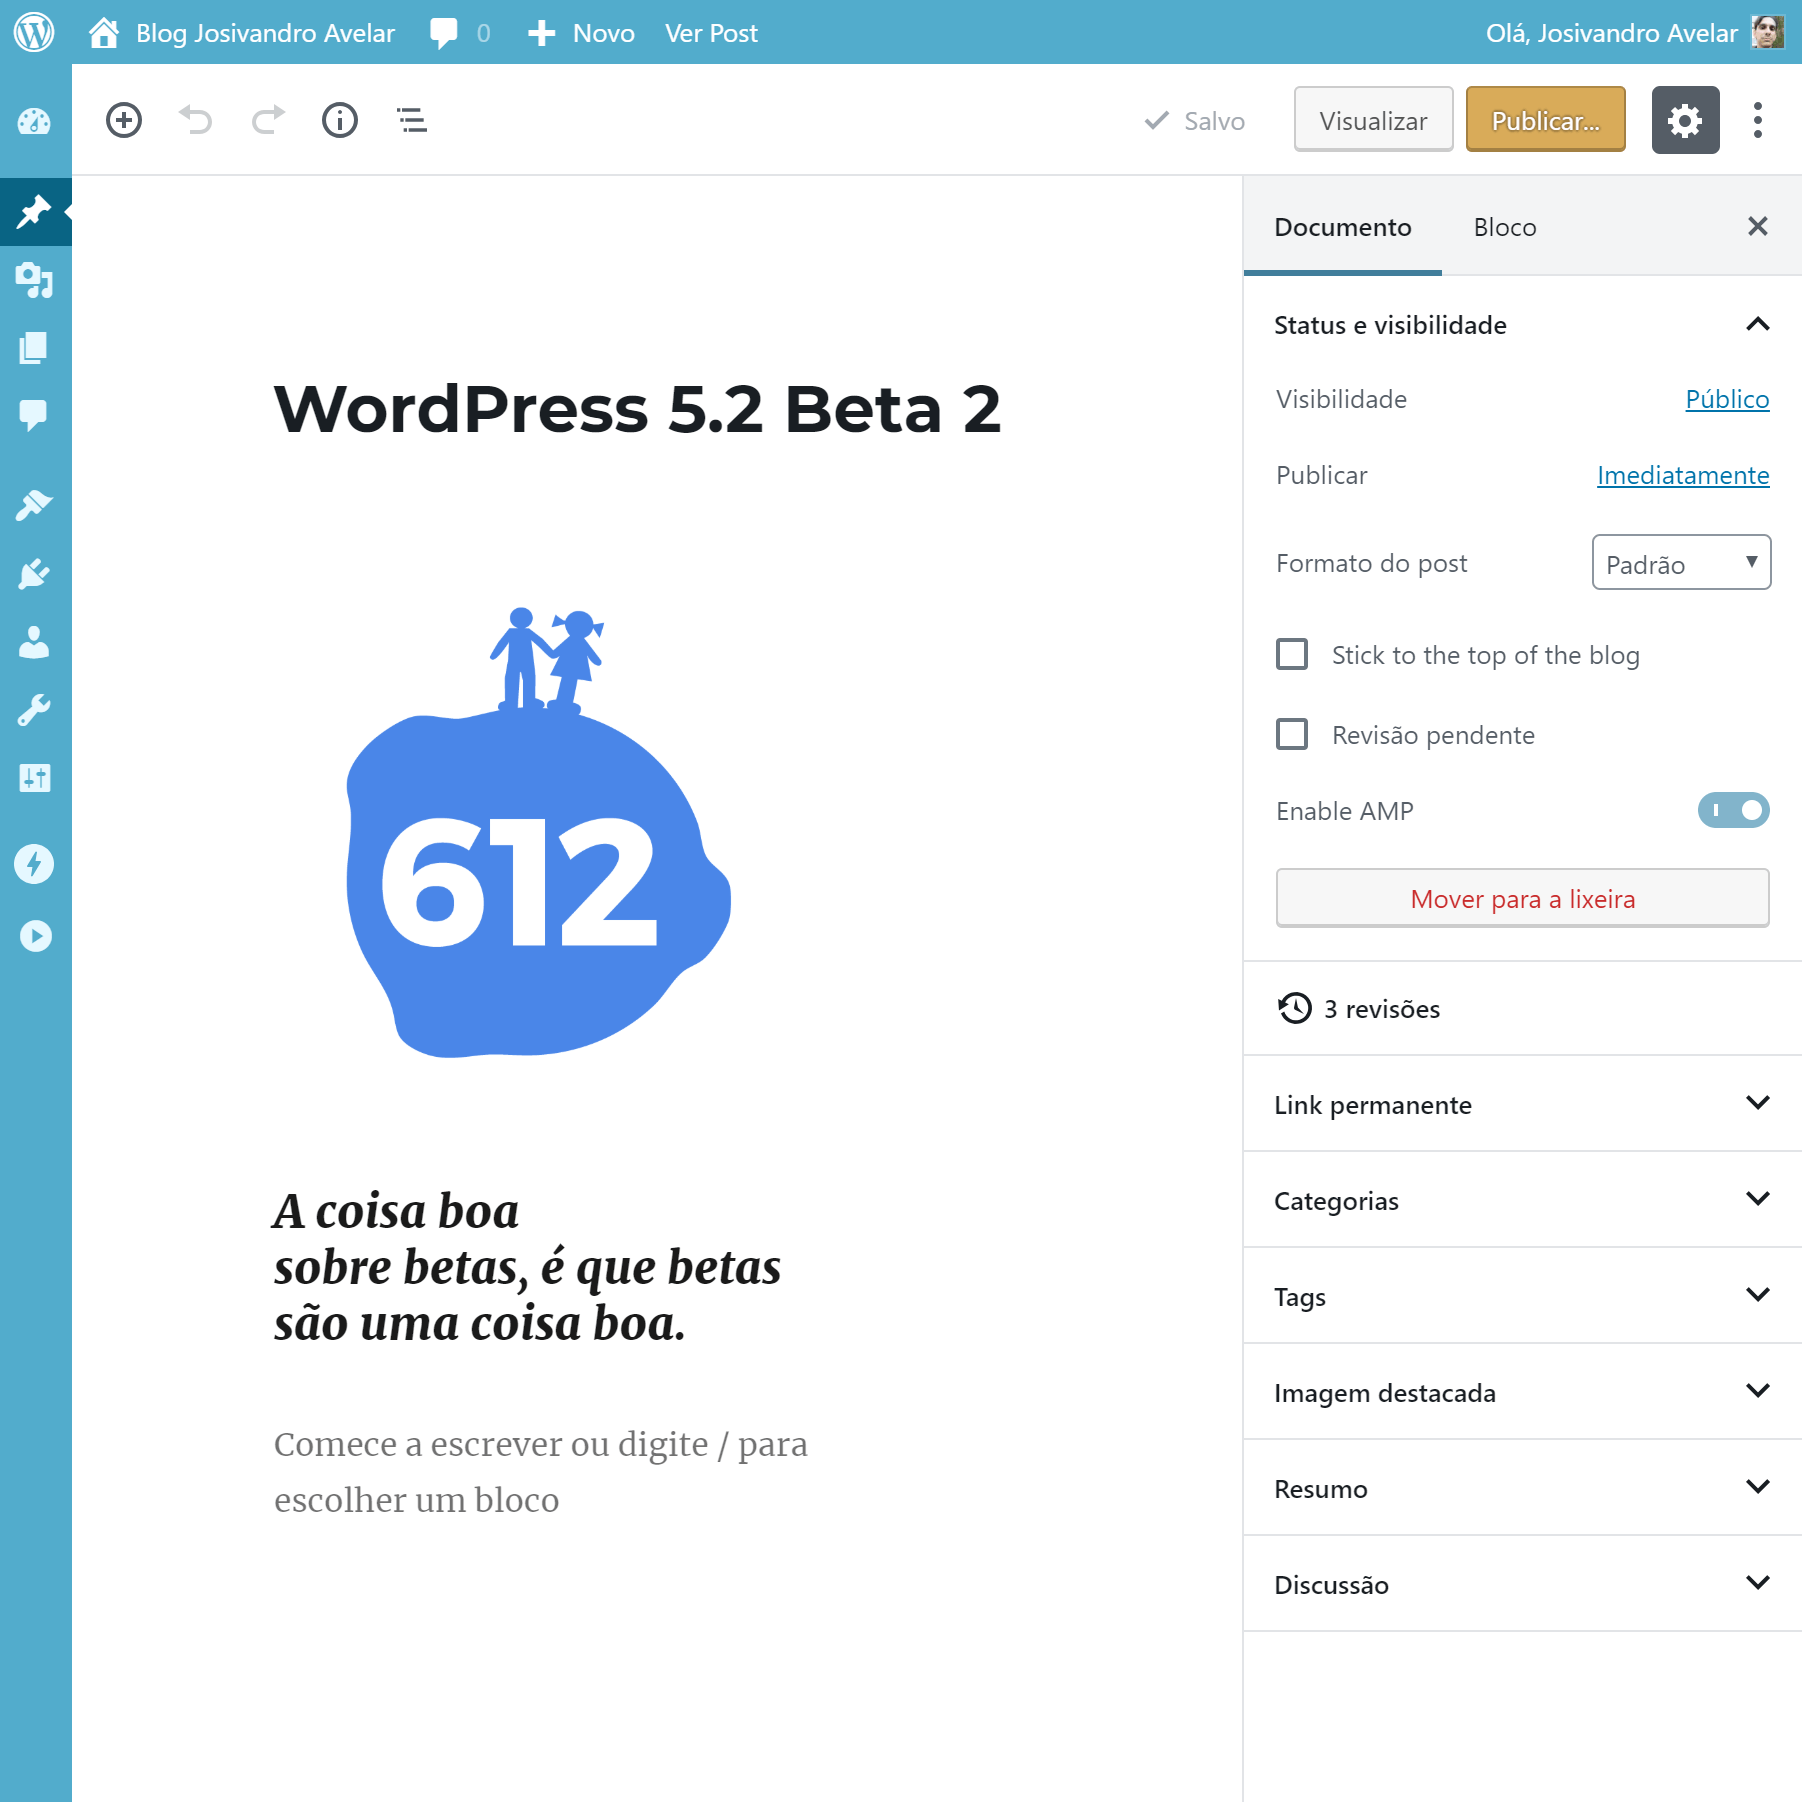Open Pages icon in sidebar
Image resolution: width=1802 pixels, height=1802 pixels.
tap(34, 348)
